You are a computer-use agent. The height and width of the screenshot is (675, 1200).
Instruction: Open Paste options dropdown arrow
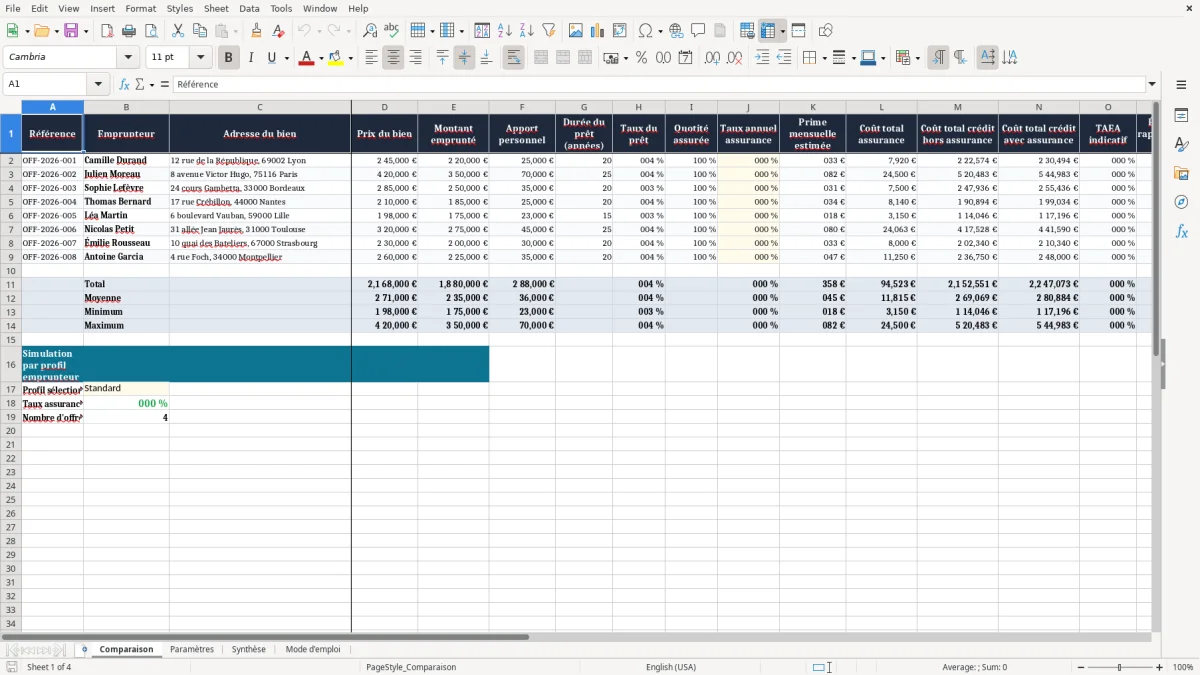[235, 31]
